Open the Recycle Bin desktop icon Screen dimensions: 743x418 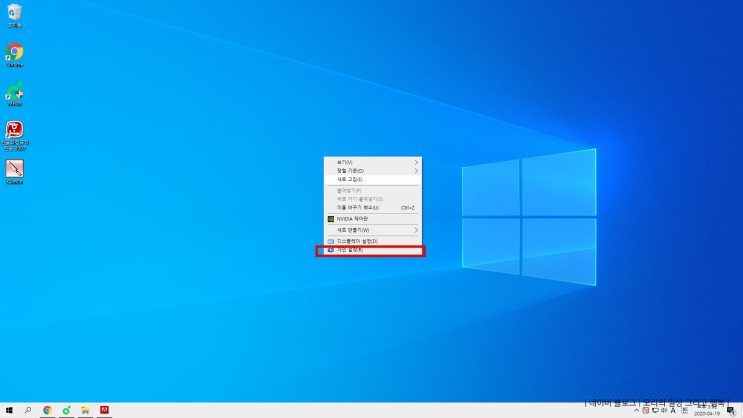tap(15, 16)
